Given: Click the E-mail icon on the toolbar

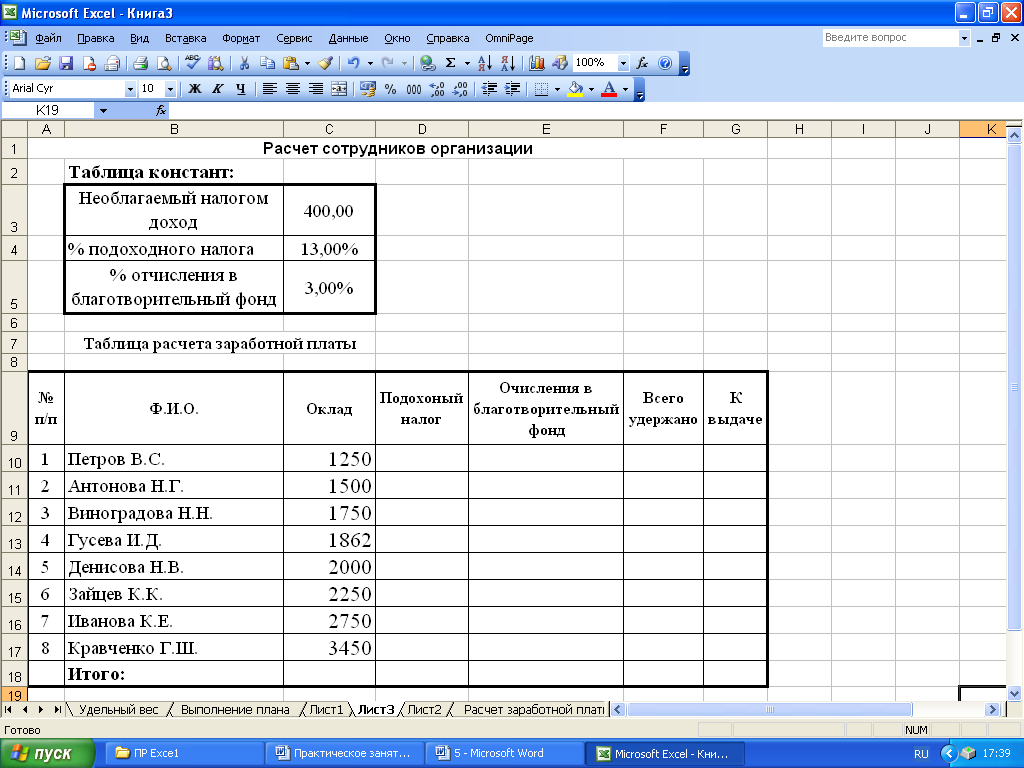Looking at the screenshot, I should (112, 63).
